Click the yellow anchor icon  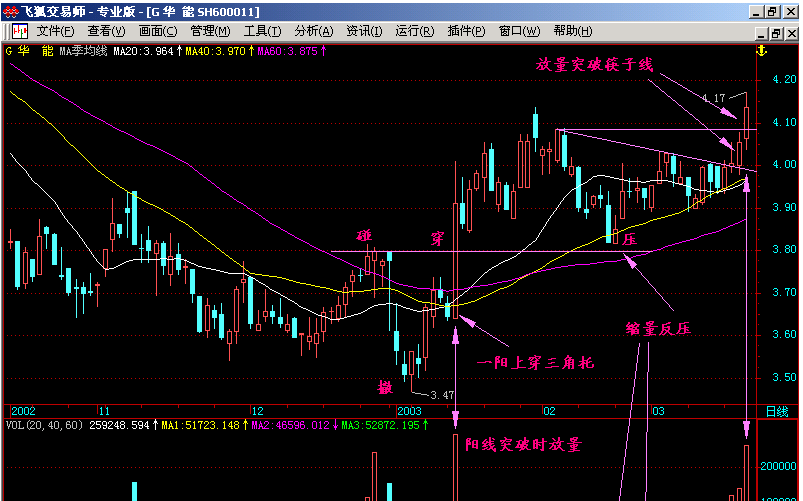click(x=762, y=51)
